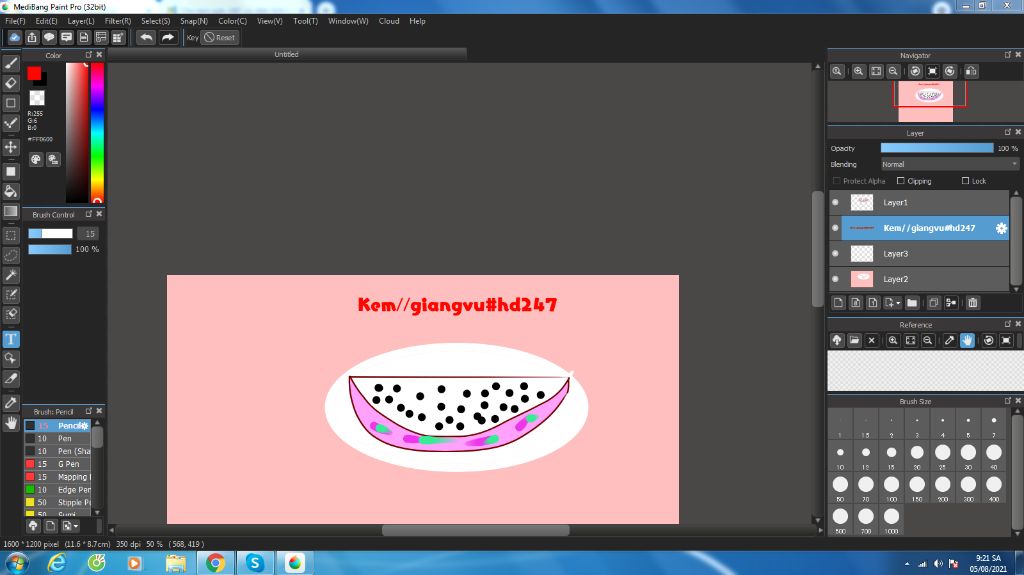This screenshot has width=1024, height=575.
Task: Select the Gradient tool
Action: tap(11, 211)
